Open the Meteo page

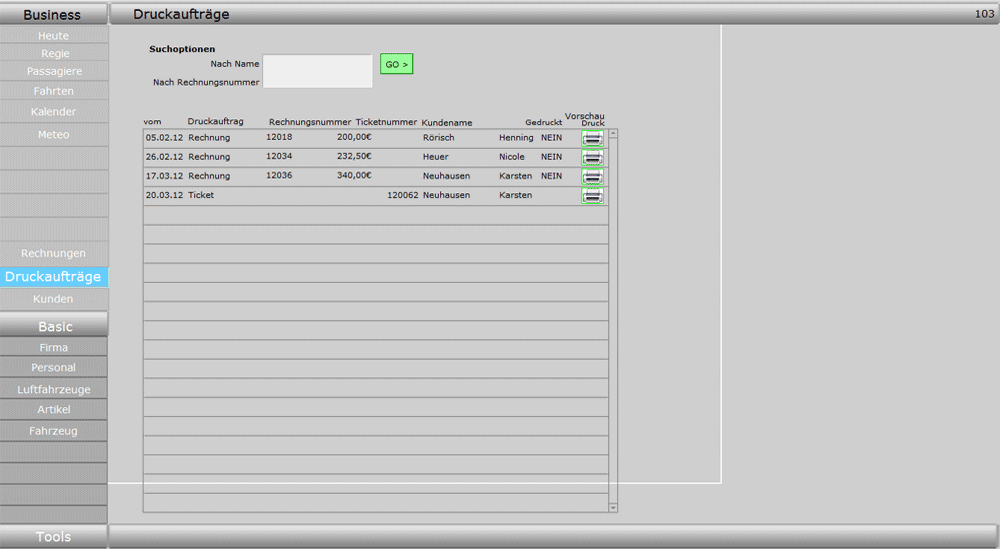(54, 135)
